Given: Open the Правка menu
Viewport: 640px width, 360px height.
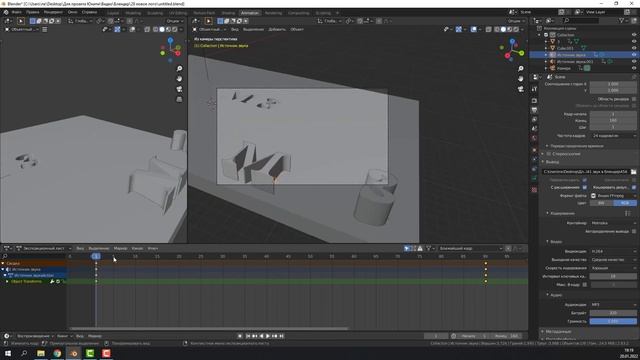Looking at the screenshot, I should [x=33, y=12].
